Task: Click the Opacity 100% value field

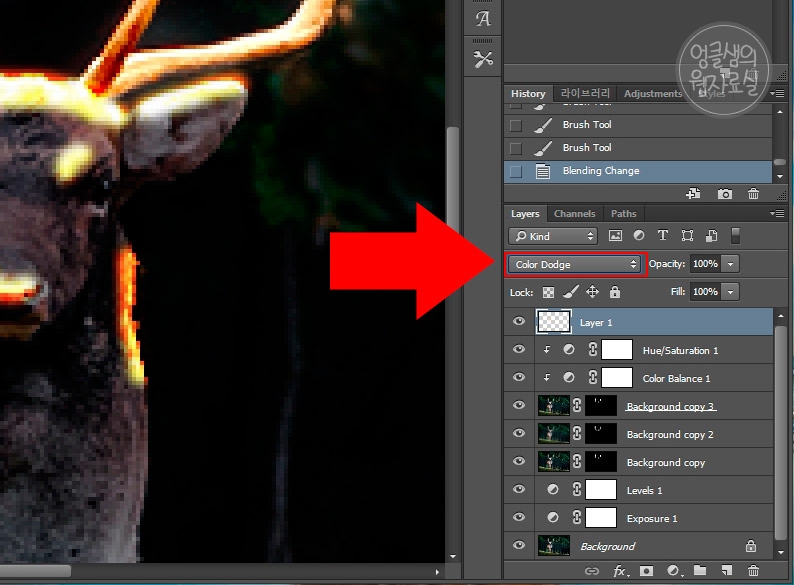Action: pos(705,264)
